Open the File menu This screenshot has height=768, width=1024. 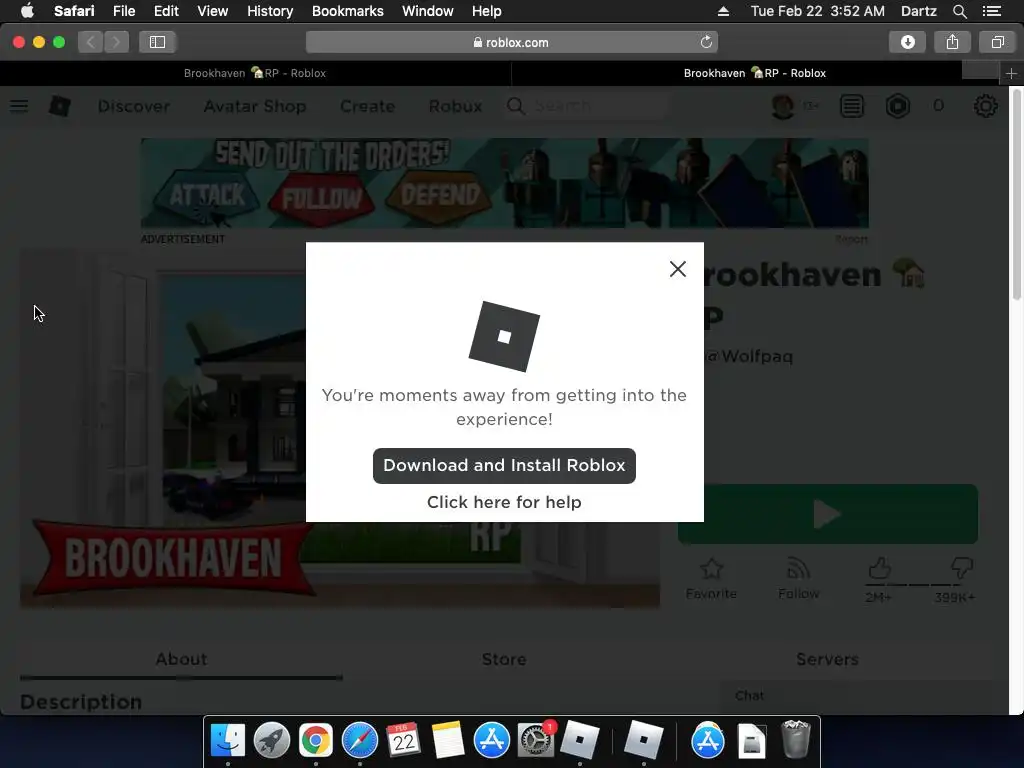click(x=123, y=11)
